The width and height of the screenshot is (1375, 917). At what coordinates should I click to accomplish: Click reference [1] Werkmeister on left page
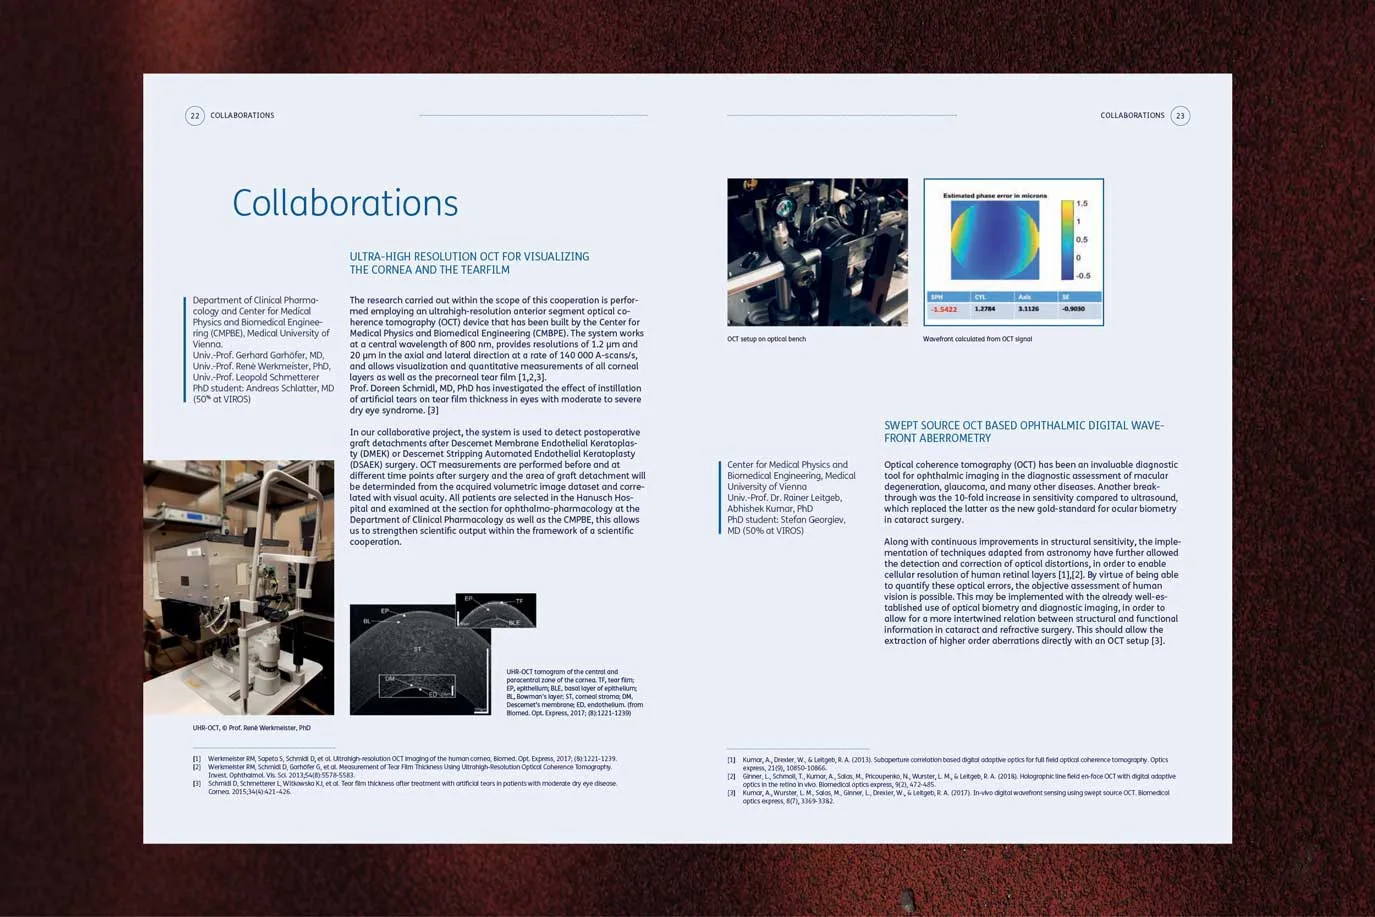410,759
